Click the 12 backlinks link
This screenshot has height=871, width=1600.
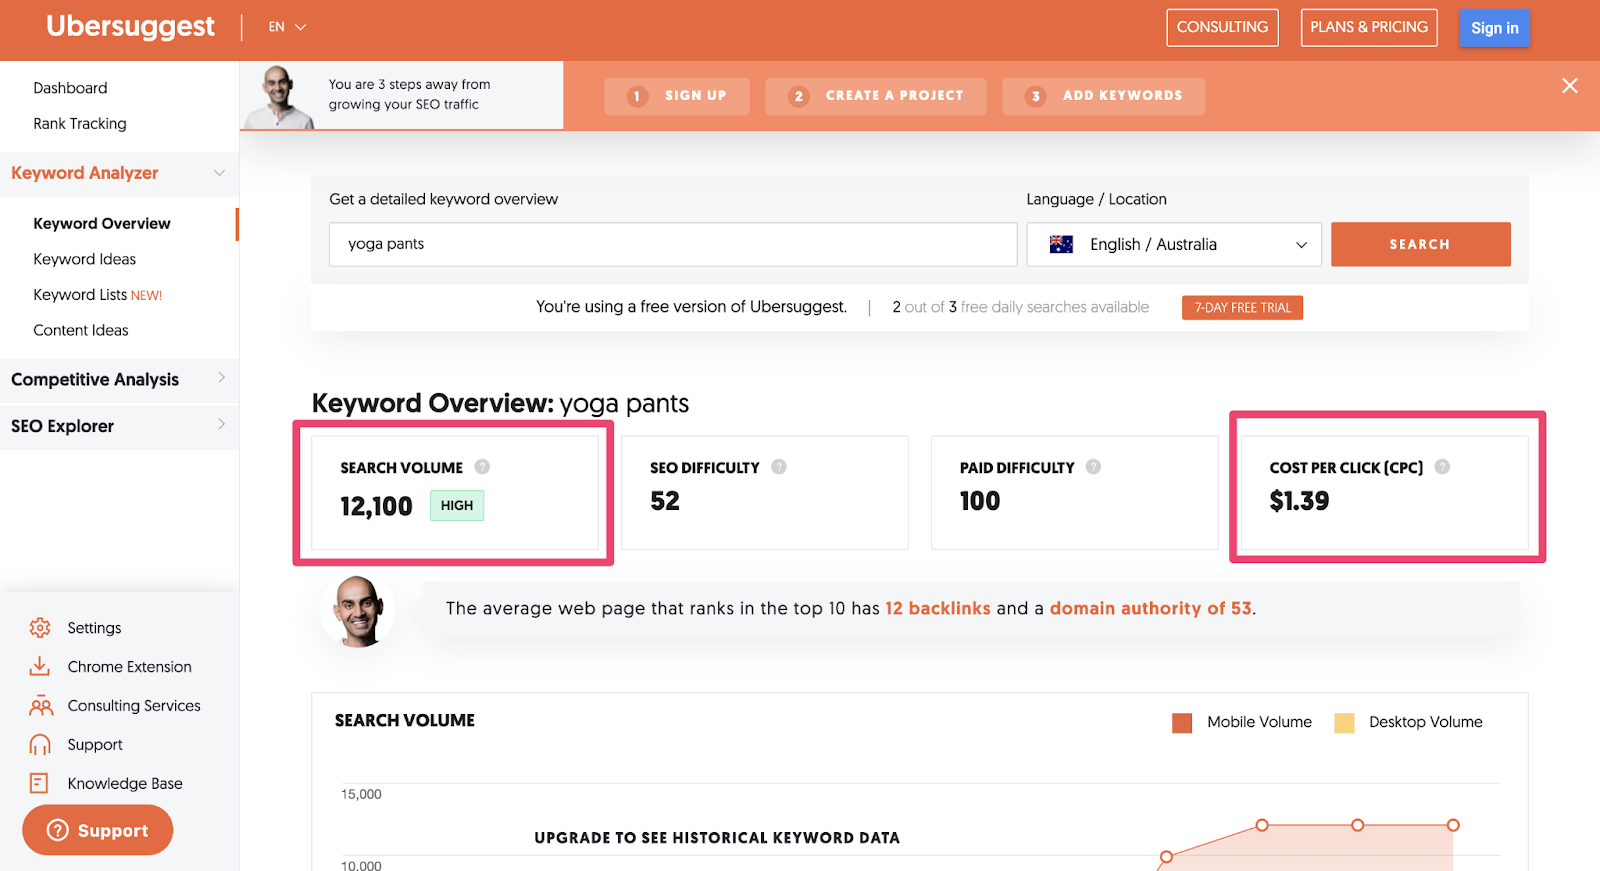pos(938,608)
